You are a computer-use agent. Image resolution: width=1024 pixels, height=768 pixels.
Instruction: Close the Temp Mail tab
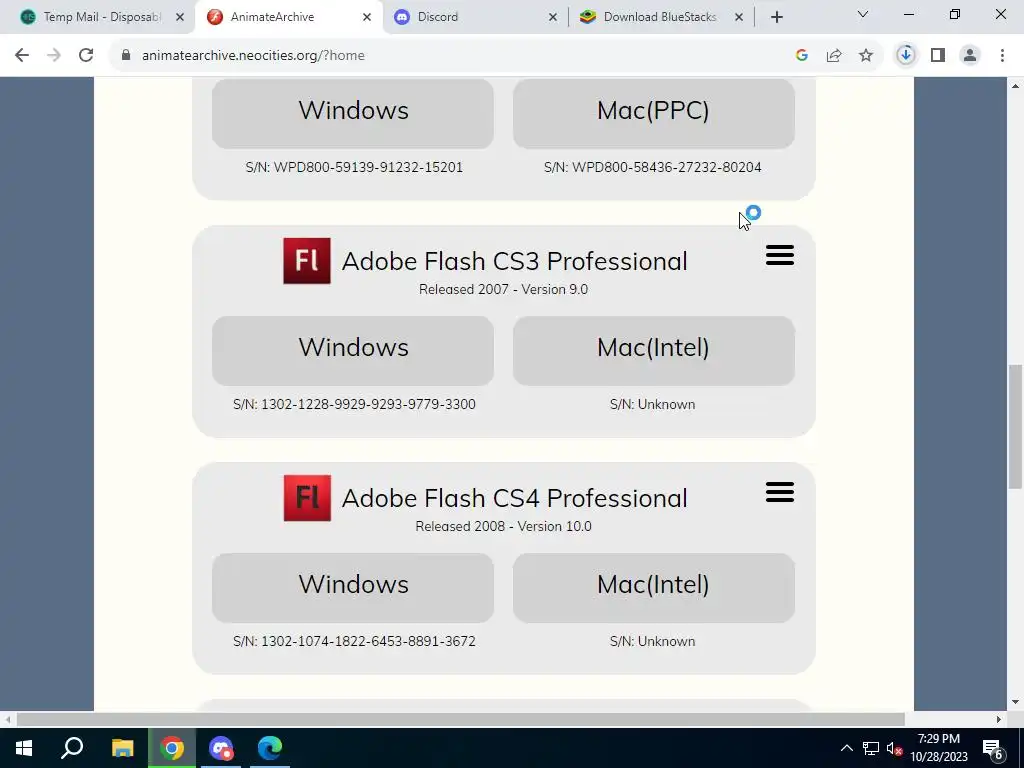coord(180,17)
